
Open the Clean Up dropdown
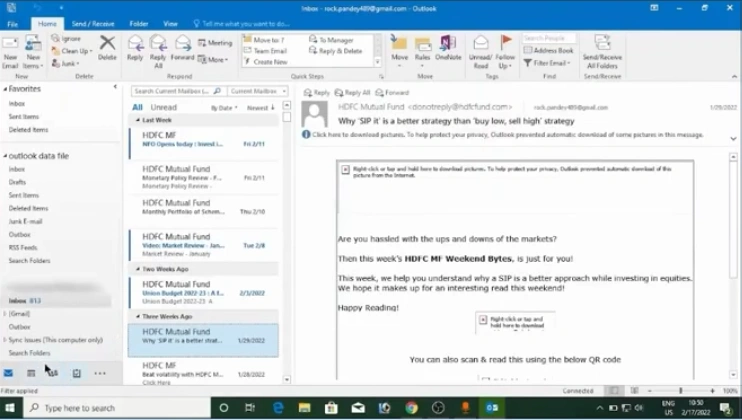pyautogui.click(x=72, y=51)
